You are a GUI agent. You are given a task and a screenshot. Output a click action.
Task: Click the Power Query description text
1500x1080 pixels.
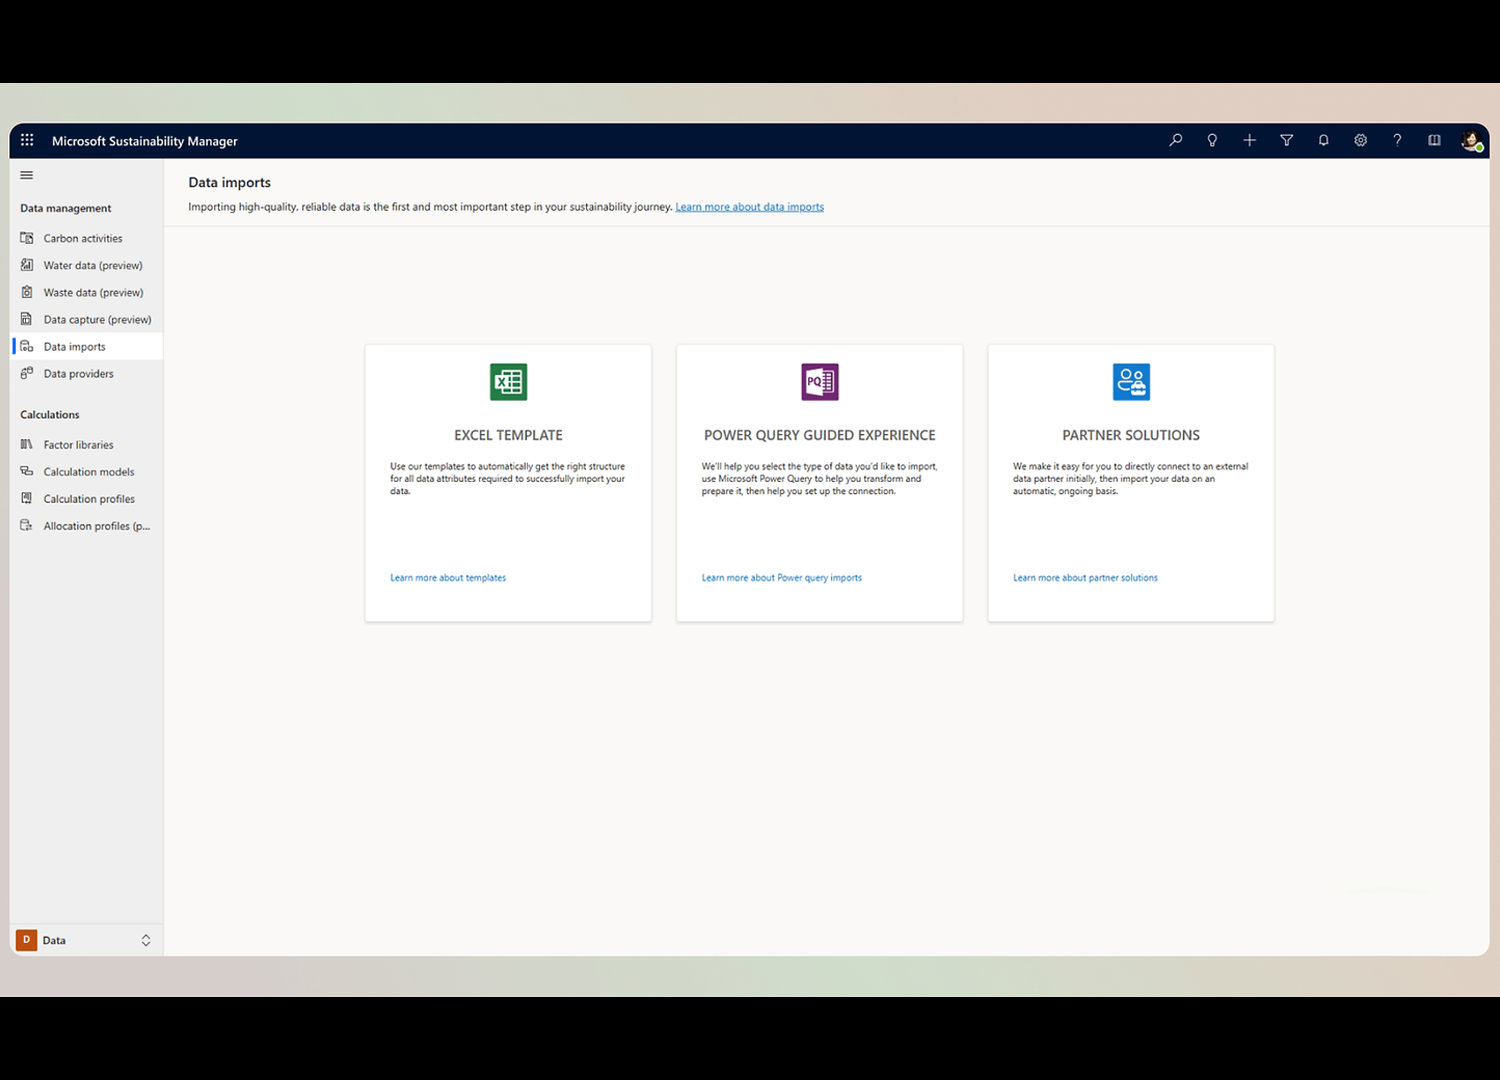click(x=820, y=478)
